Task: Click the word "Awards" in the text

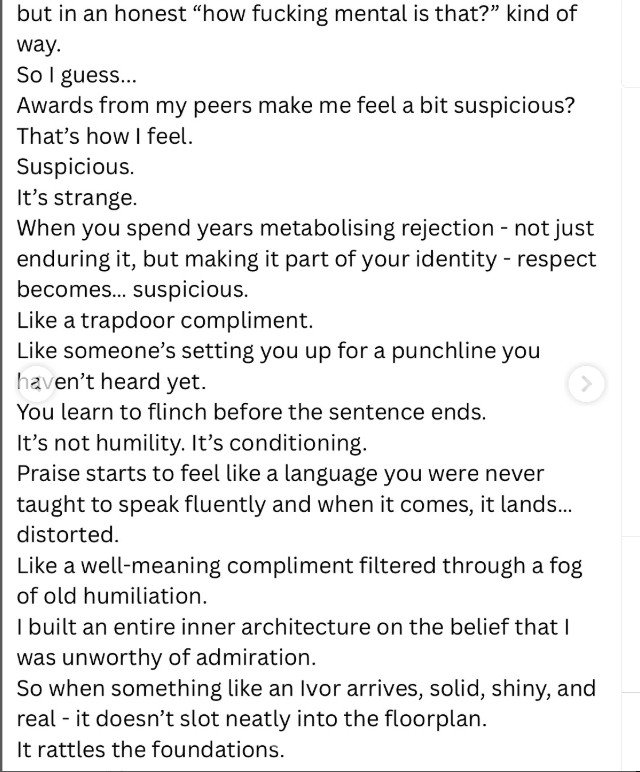Action: 55,105
